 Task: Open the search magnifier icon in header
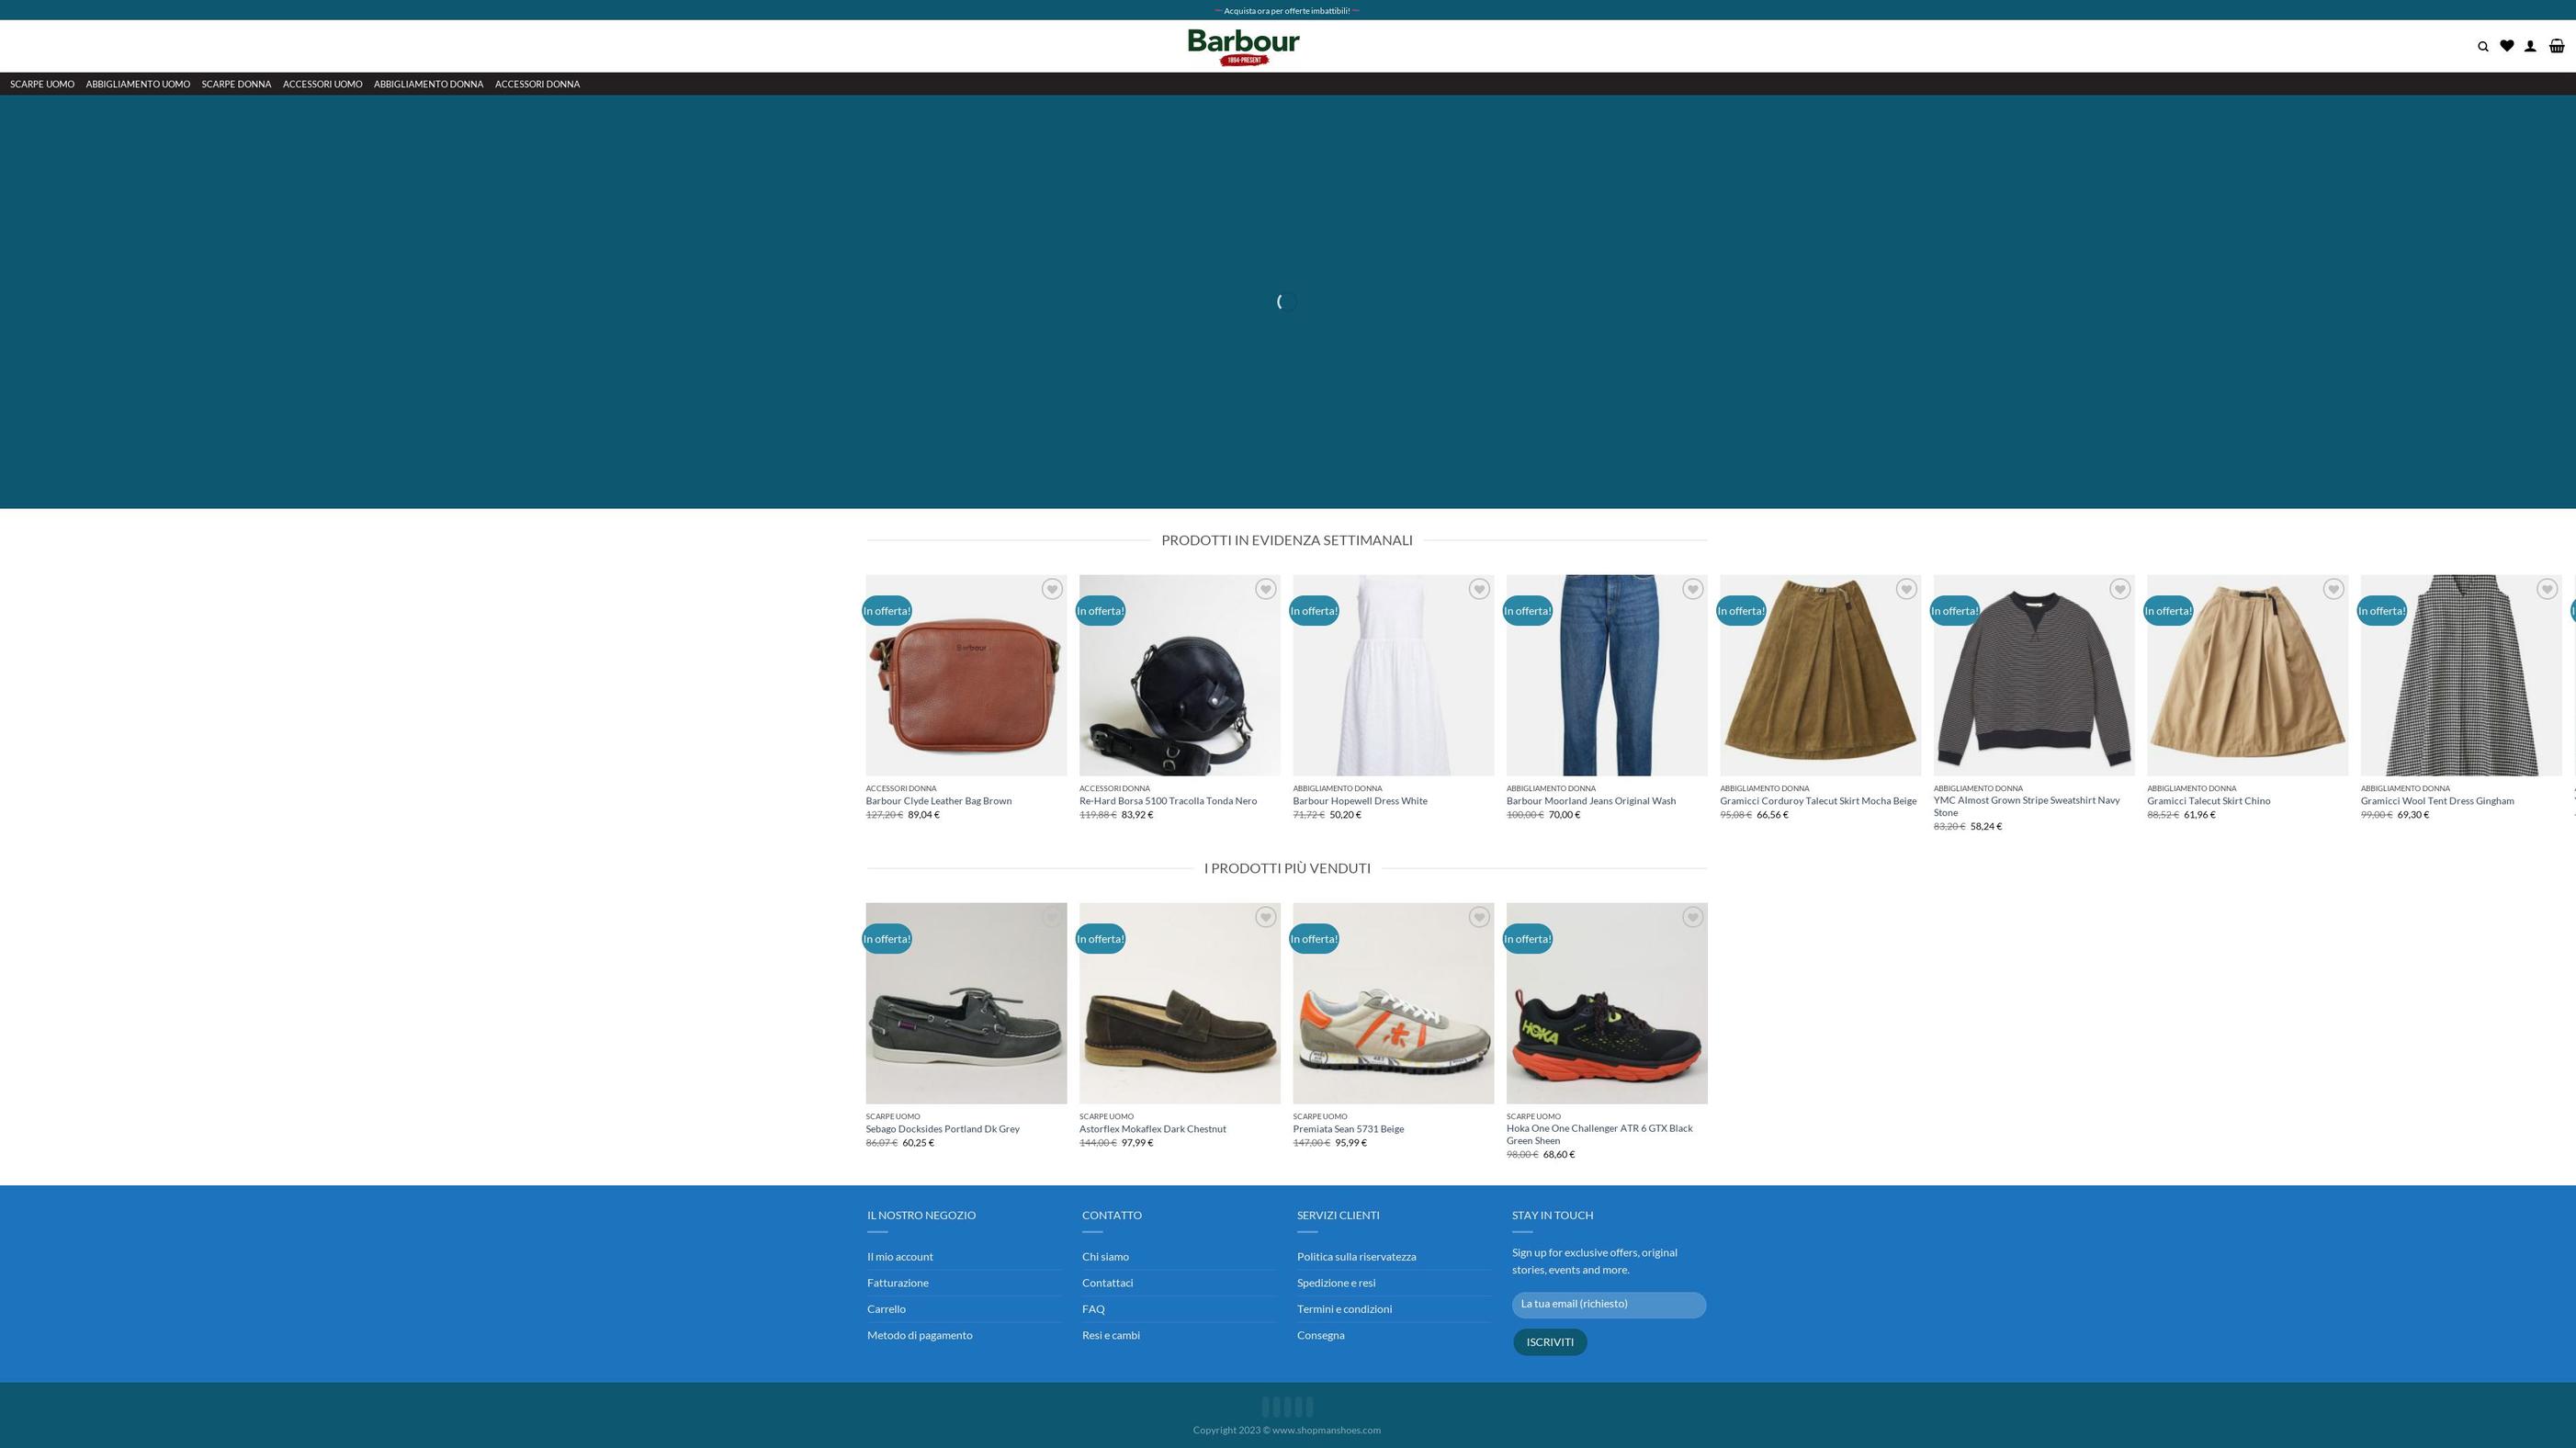(x=2482, y=46)
